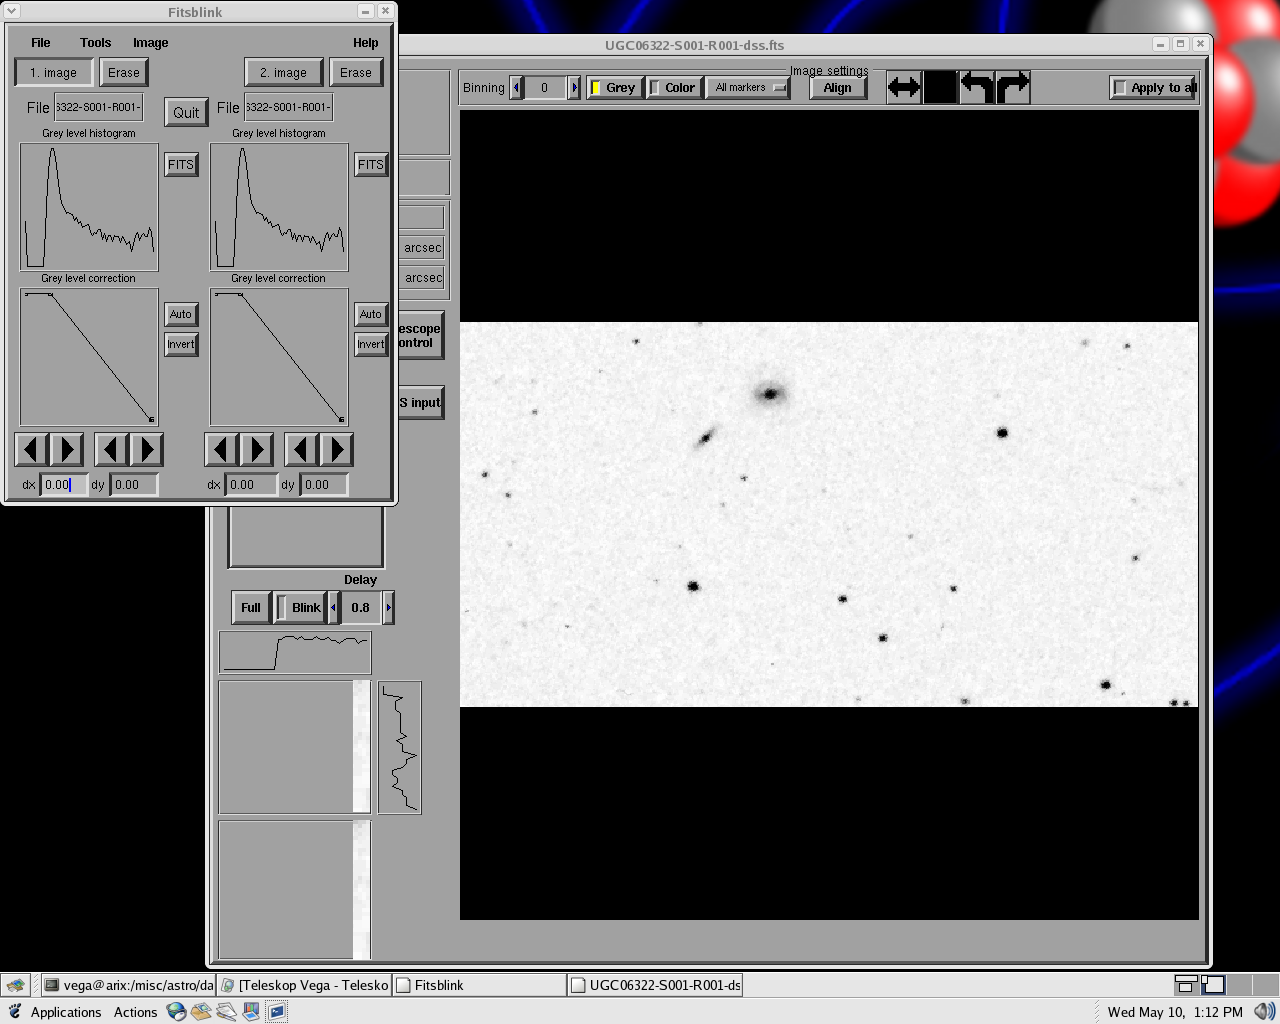This screenshot has width=1280, height=1024.
Task: Switch to second workspace in pager
Action: [x=1213, y=985]
